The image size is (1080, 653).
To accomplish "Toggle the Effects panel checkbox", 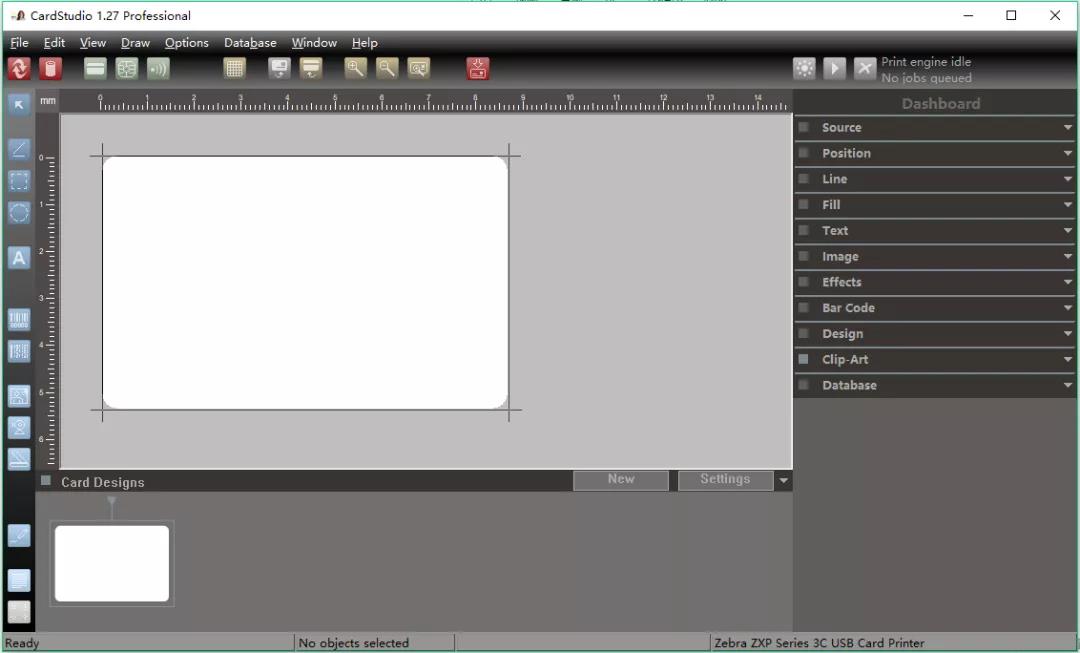I will (x=803, y=282).
